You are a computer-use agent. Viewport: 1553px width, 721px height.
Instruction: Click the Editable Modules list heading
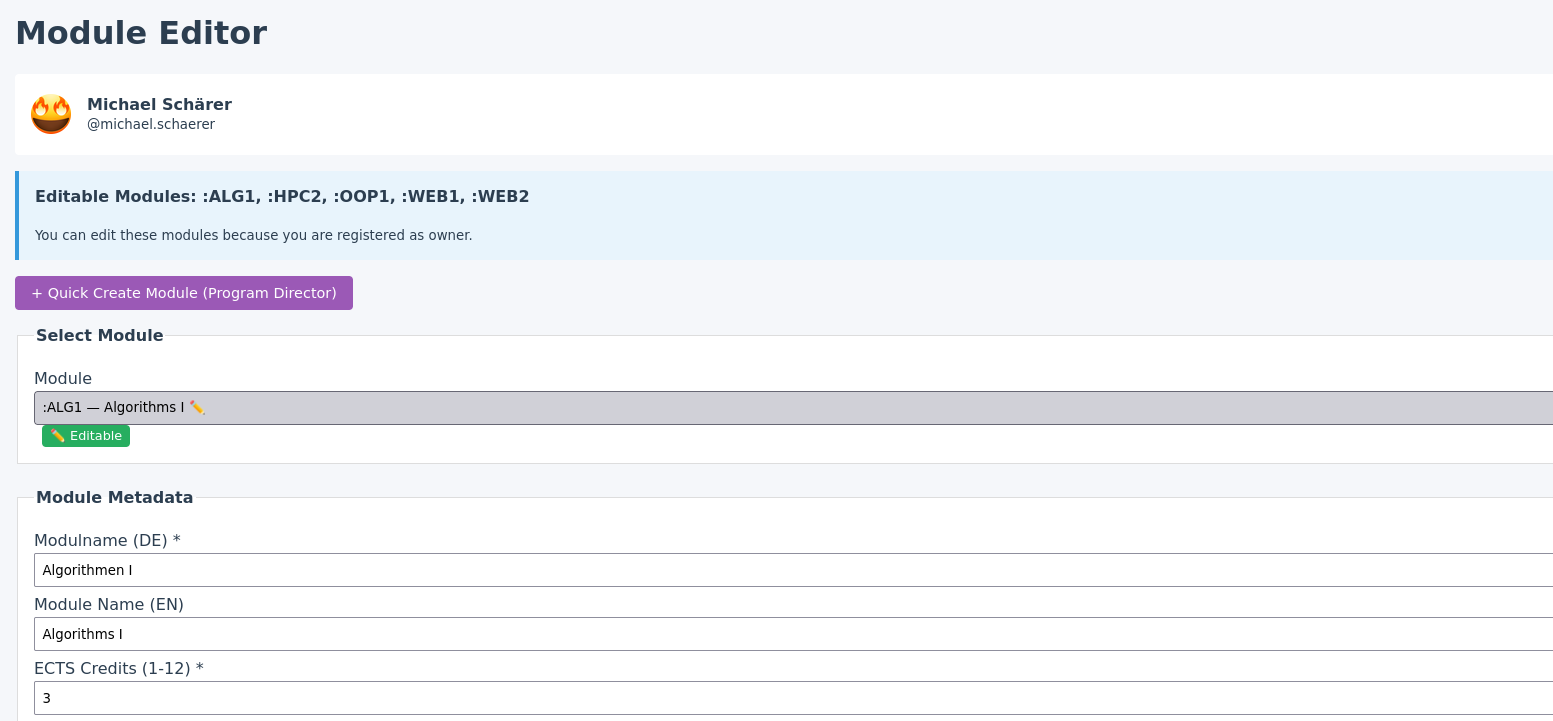point(282,196)
